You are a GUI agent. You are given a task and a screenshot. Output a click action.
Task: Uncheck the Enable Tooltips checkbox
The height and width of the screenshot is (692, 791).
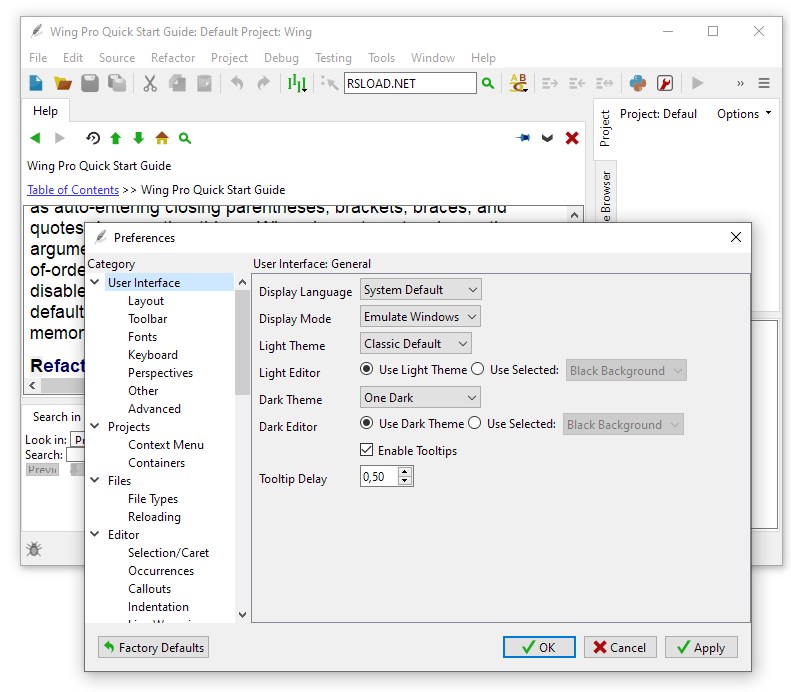coord(367,451)
